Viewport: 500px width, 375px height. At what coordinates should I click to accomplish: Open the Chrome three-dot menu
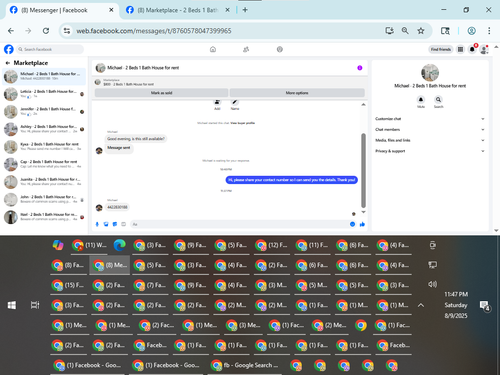click(x=489, y=31)
